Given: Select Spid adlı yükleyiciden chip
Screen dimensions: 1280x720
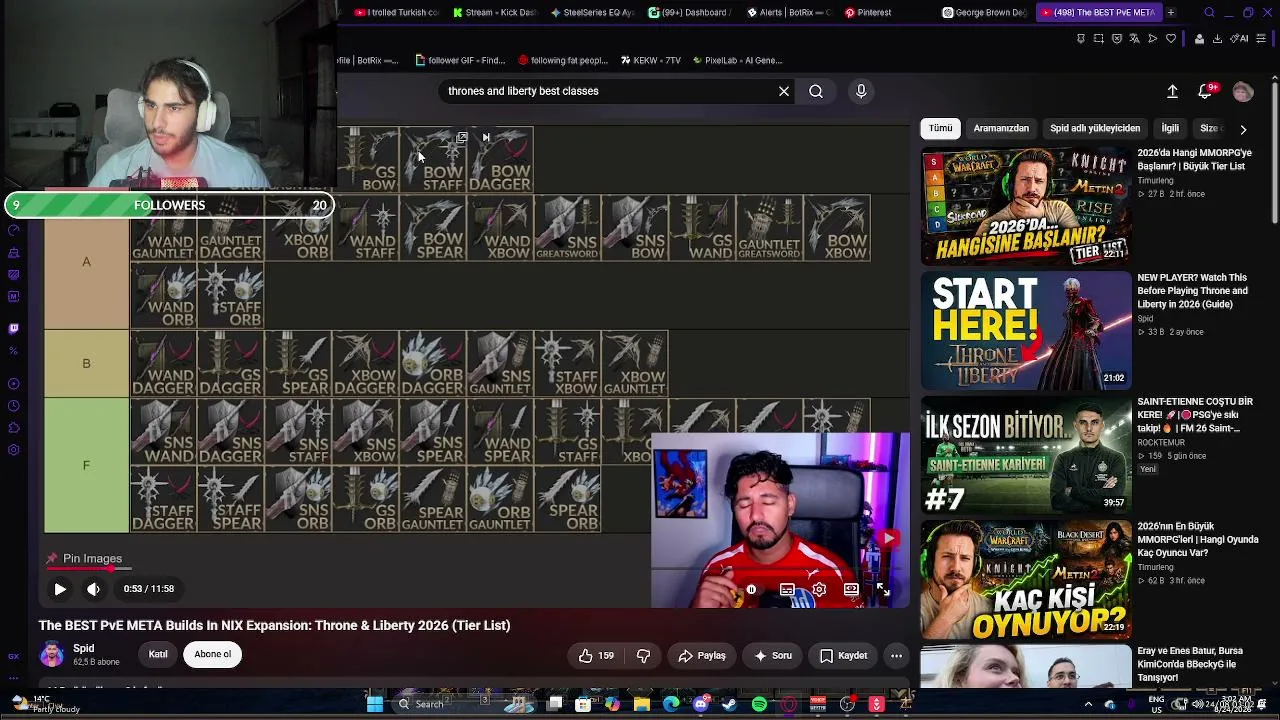Looking at the screenshot, I should click(x=1095, y=128).
